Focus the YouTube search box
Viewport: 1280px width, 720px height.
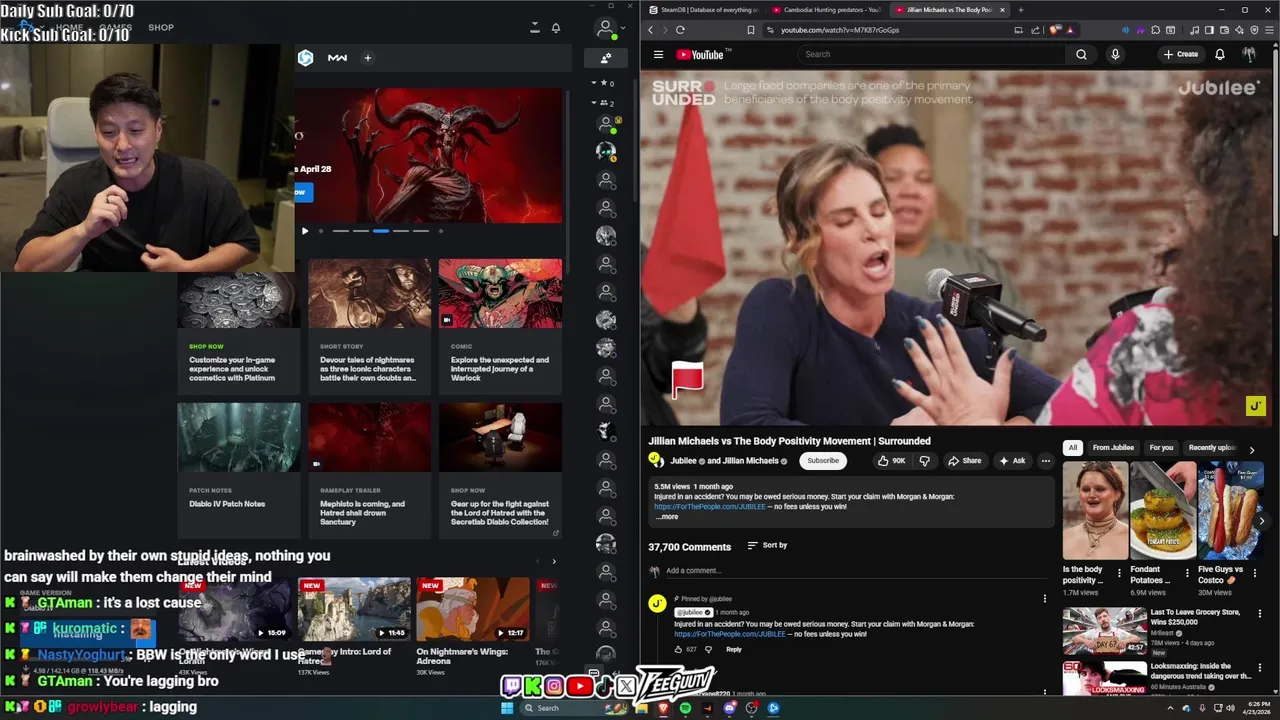pyautogui.click(x=932, y=55)
